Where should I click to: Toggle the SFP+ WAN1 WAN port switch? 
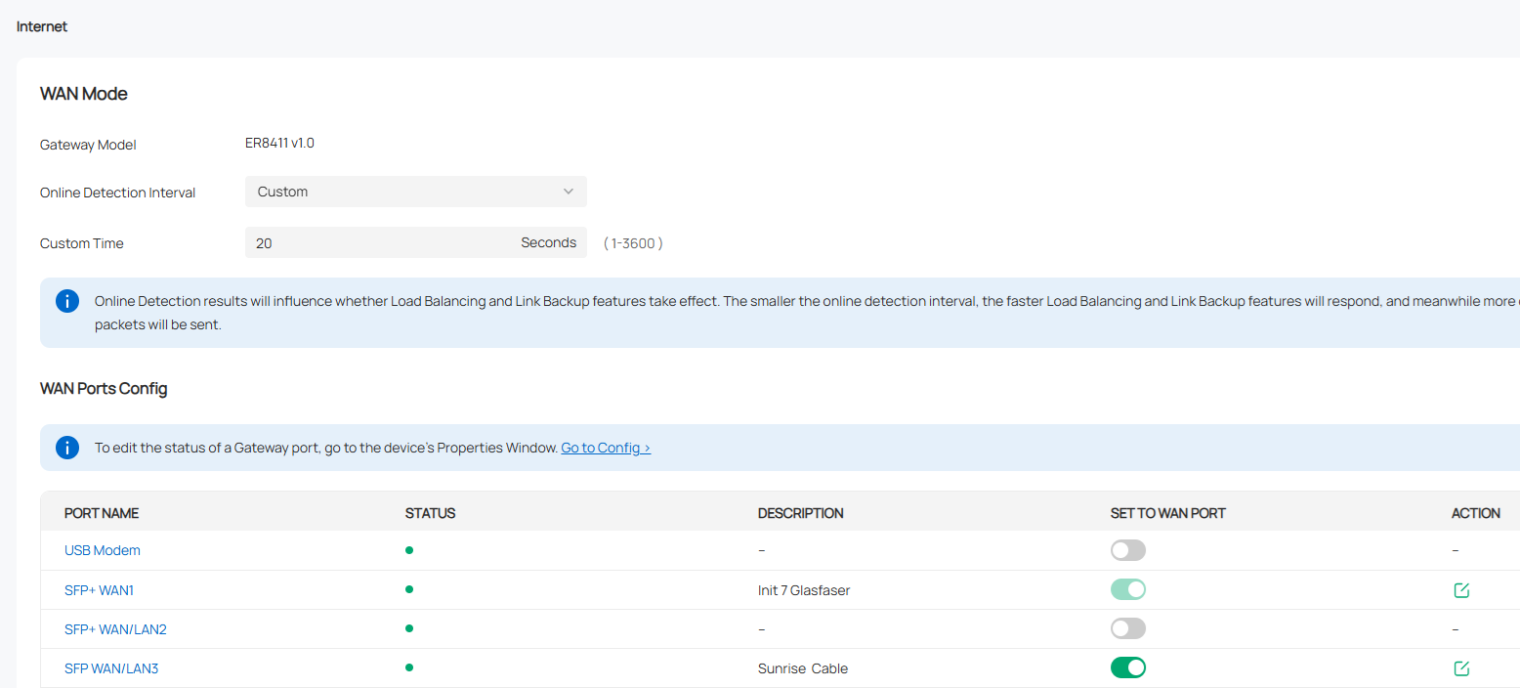tap(1127, 590)
